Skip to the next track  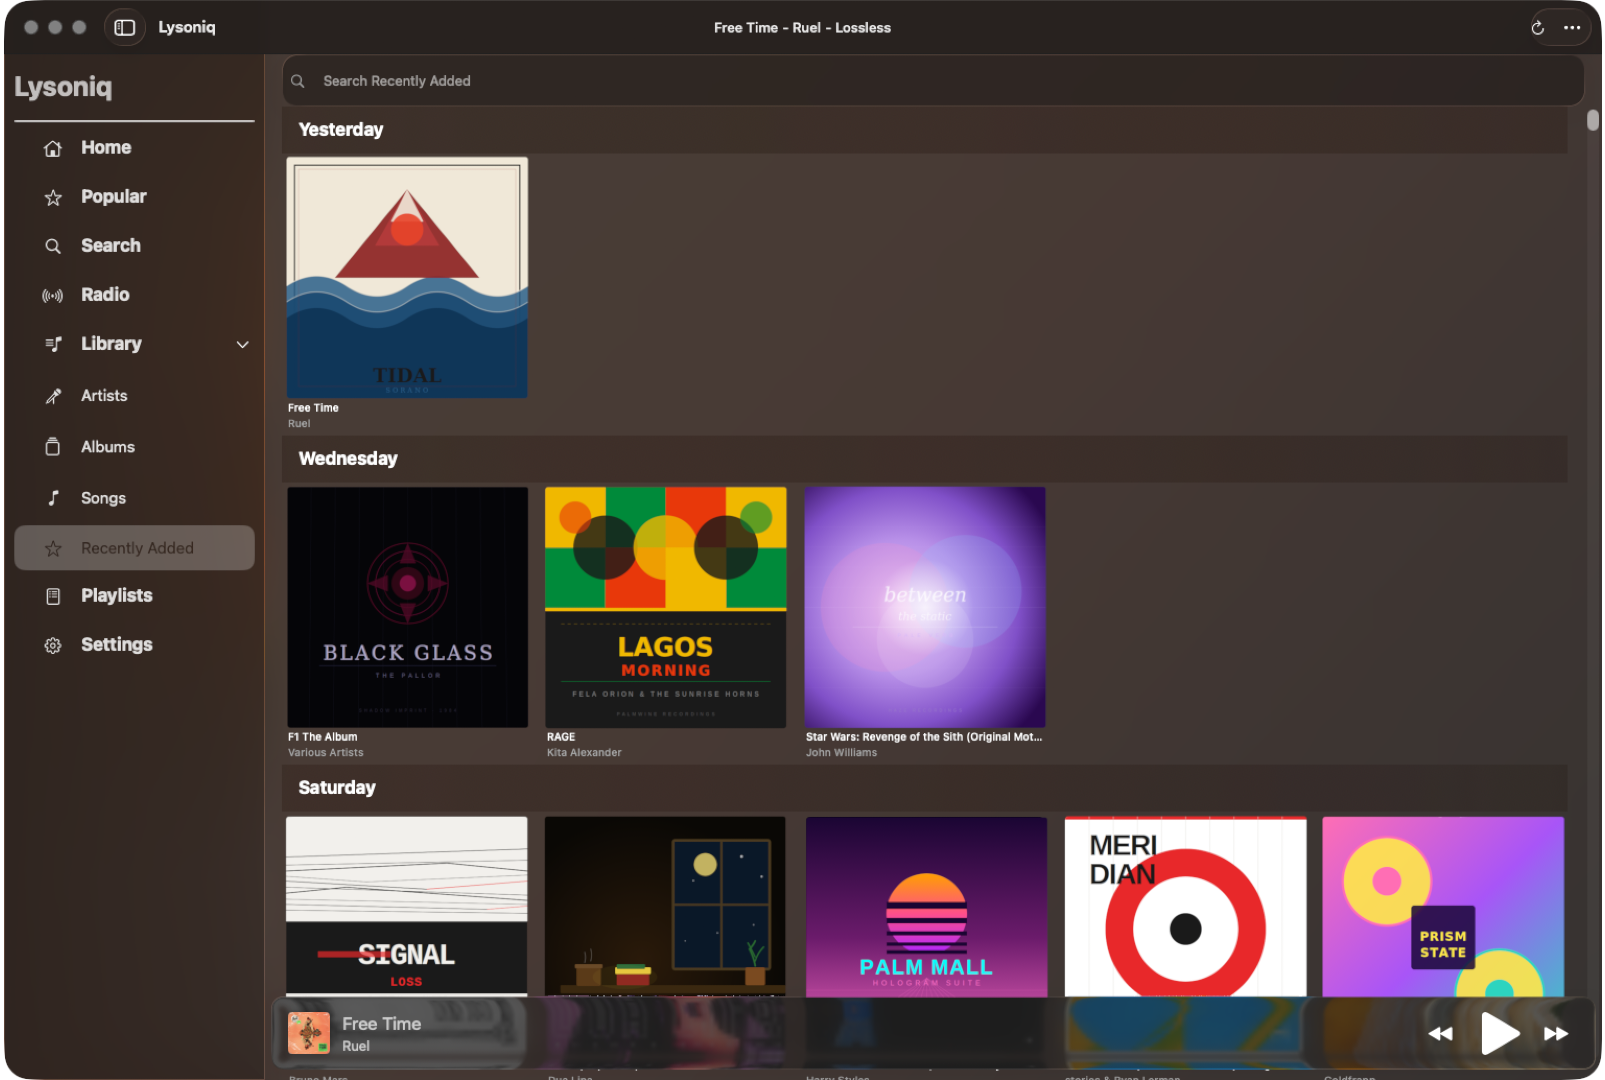click(1556, 1033)
